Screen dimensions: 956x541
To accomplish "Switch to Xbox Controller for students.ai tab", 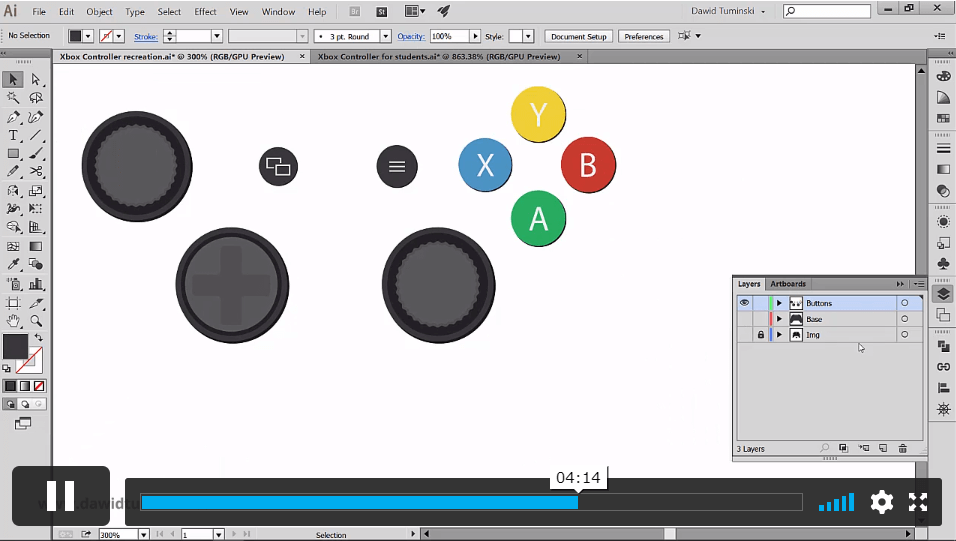I will click(439, 56).
